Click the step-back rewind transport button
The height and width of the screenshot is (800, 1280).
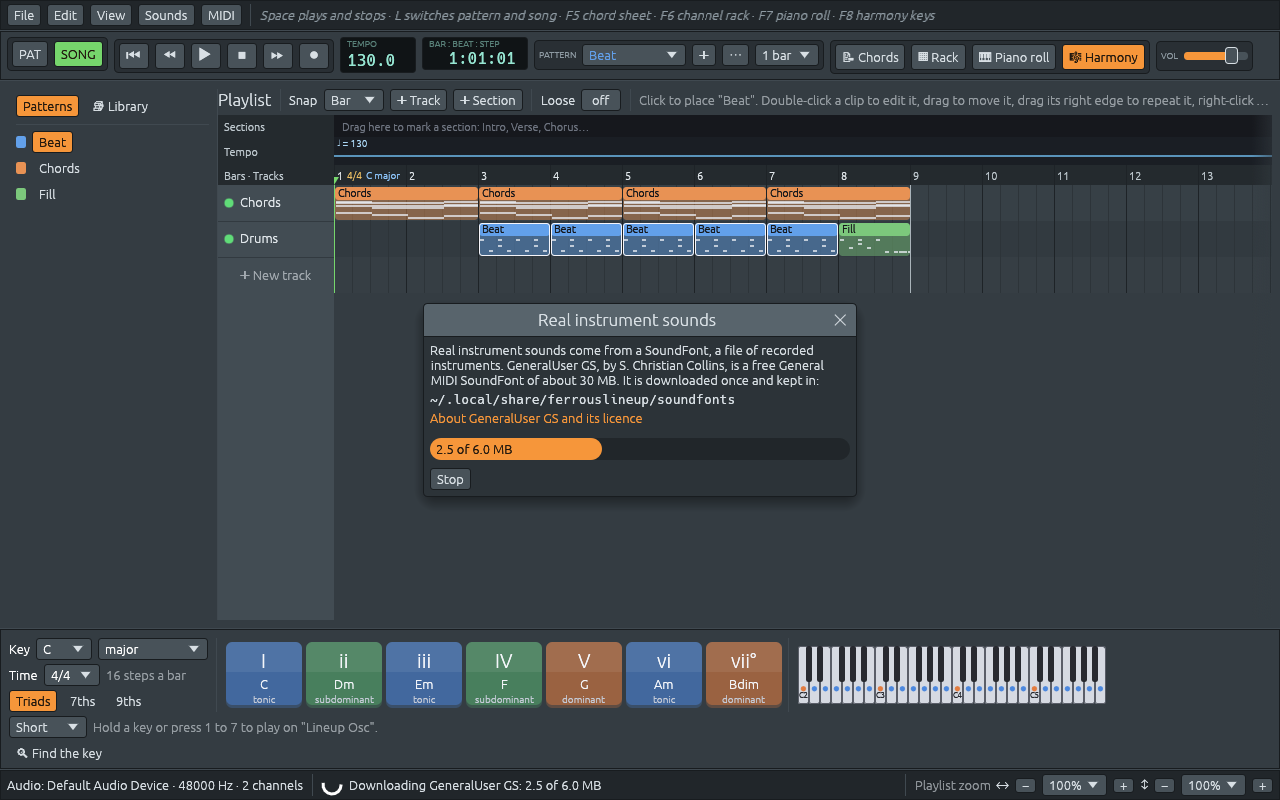click(x=169, y=55)
